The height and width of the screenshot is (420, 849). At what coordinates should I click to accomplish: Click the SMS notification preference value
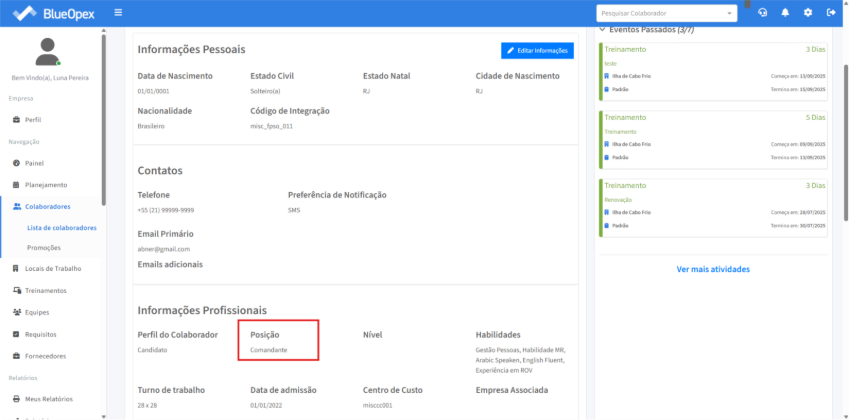tap(294, 210)
